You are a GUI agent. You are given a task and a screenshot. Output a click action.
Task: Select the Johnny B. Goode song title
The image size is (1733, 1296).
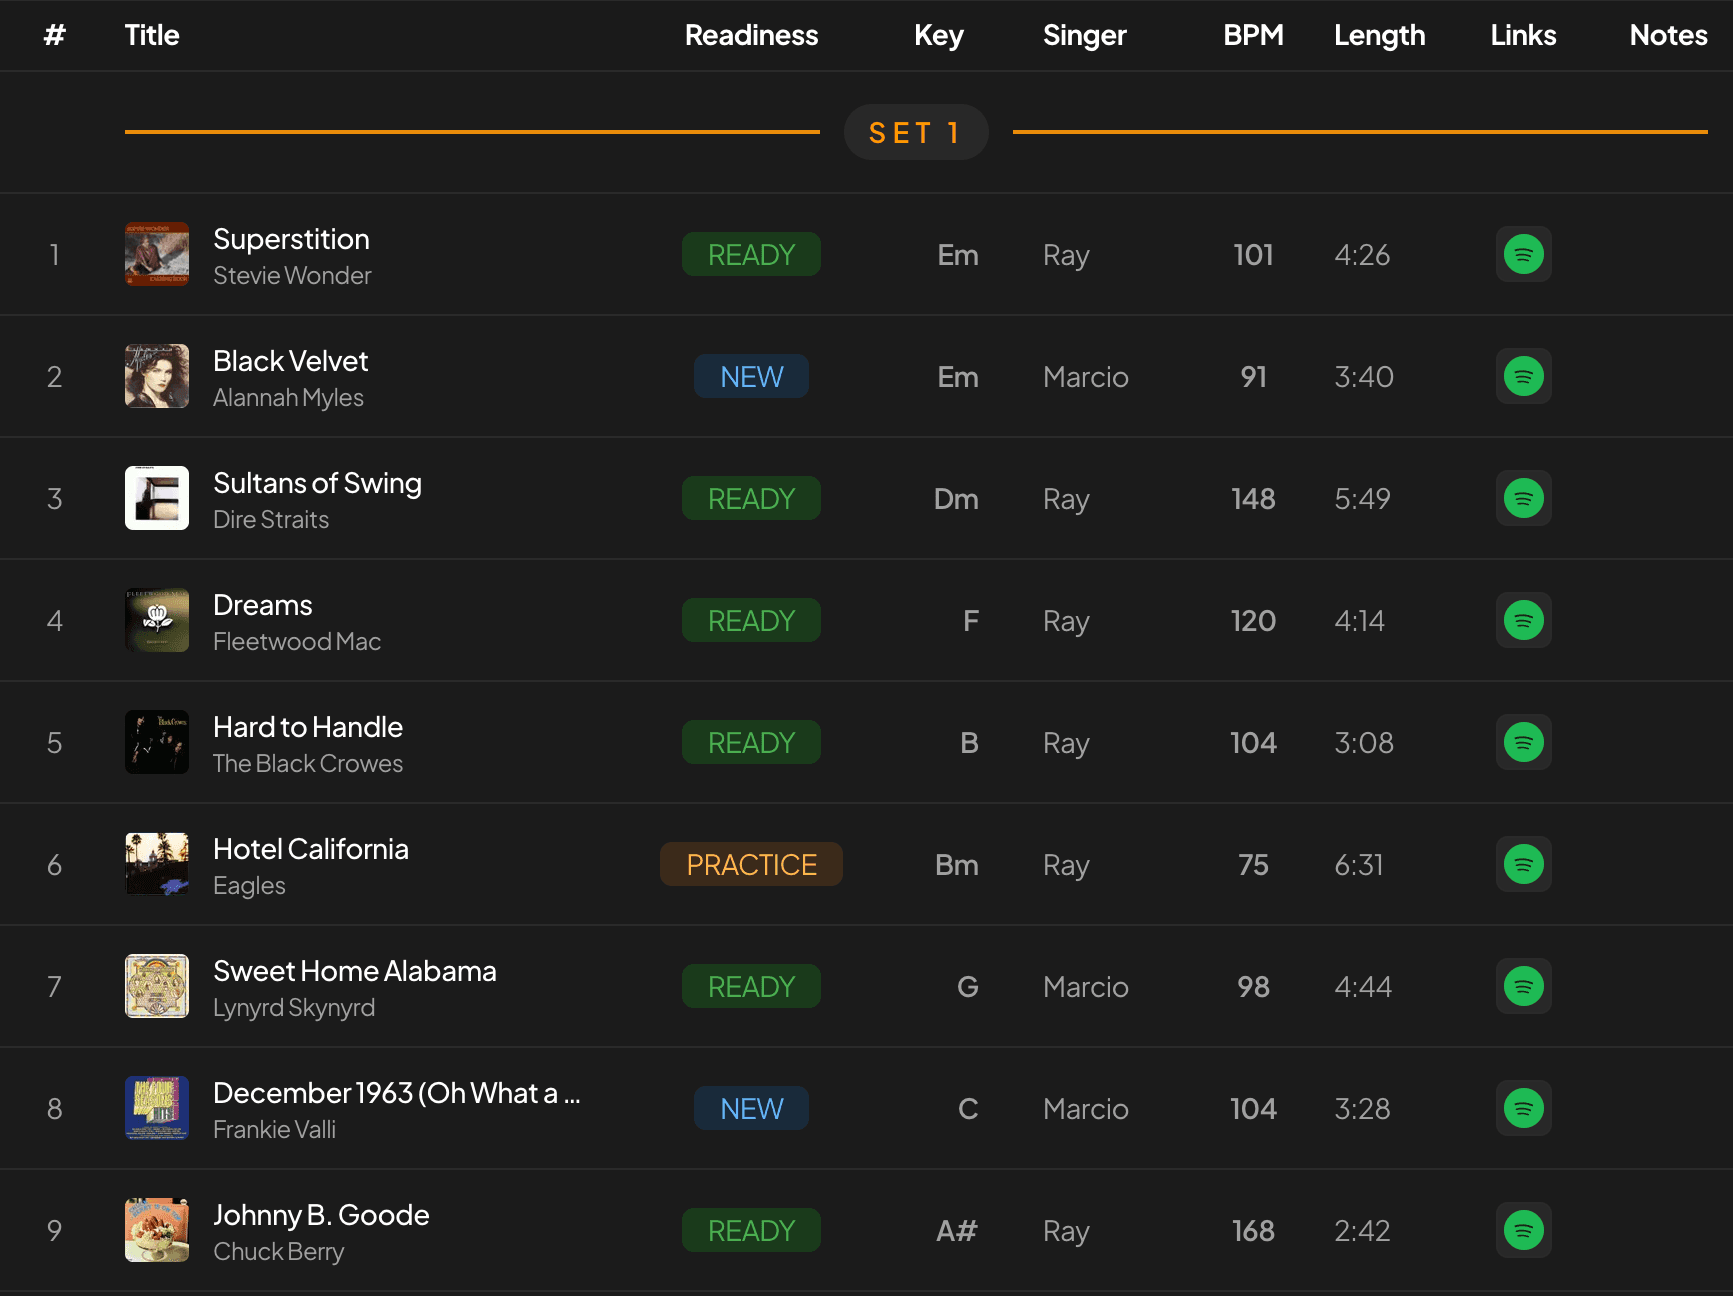click(x=321, y=1215)
